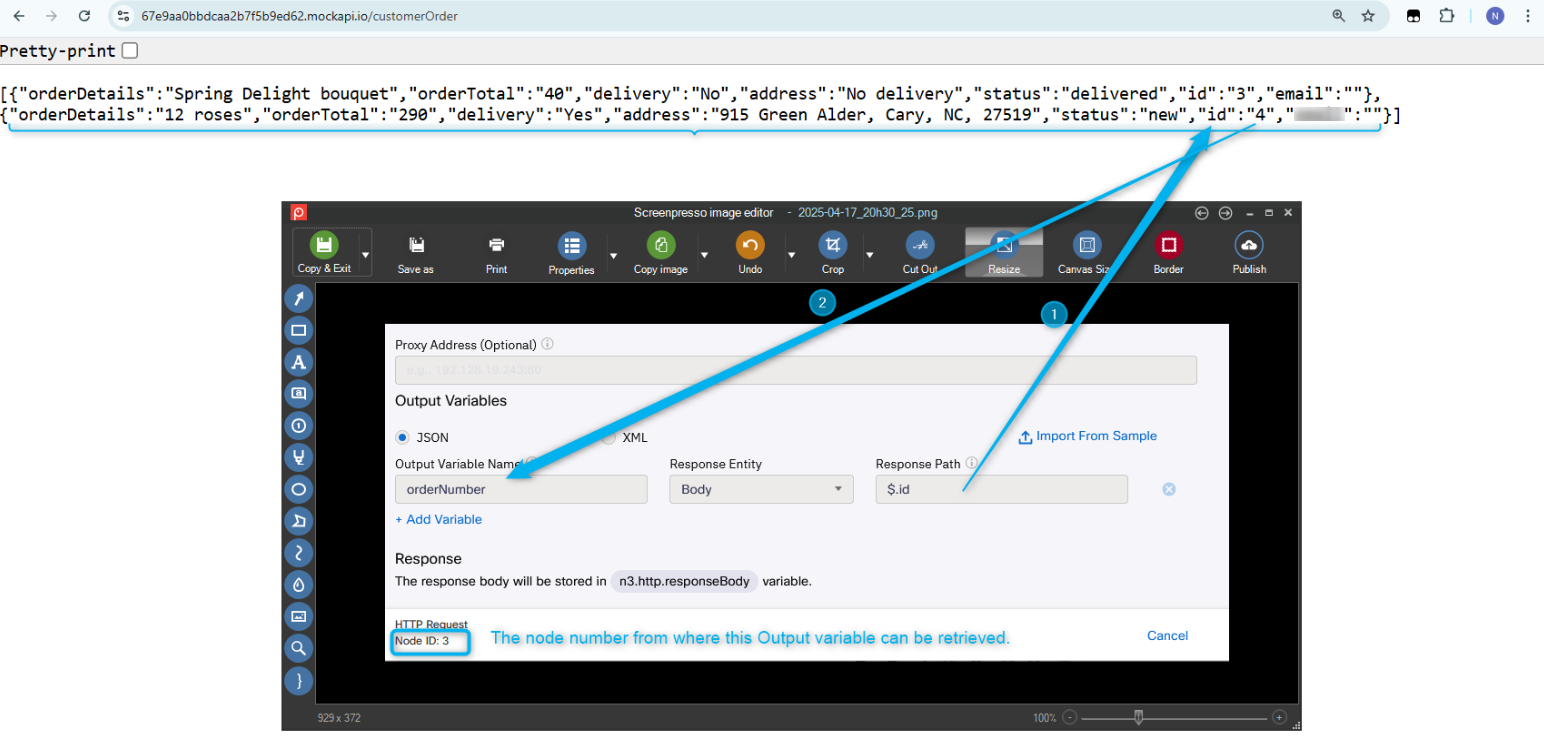This screenshot has height=745, width=1544.
Task: Expand the Copy image dropdown arrow
Action: 704,255
